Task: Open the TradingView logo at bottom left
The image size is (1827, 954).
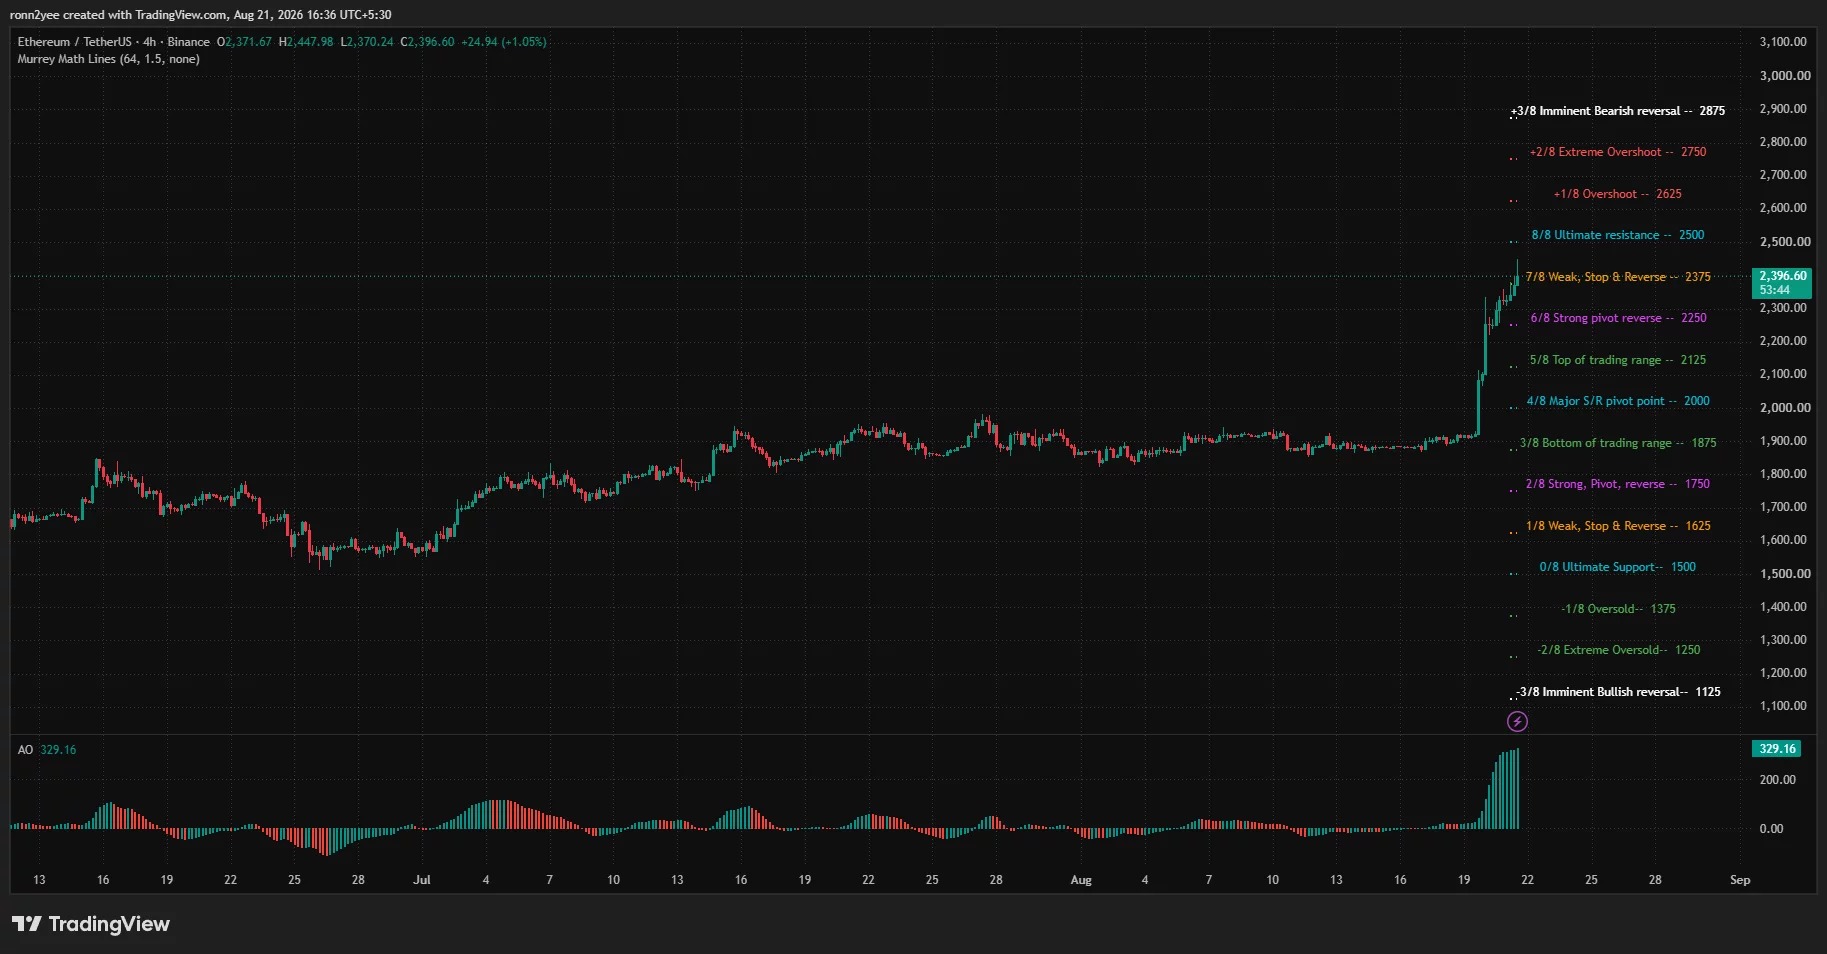Action: click(91, 924)
